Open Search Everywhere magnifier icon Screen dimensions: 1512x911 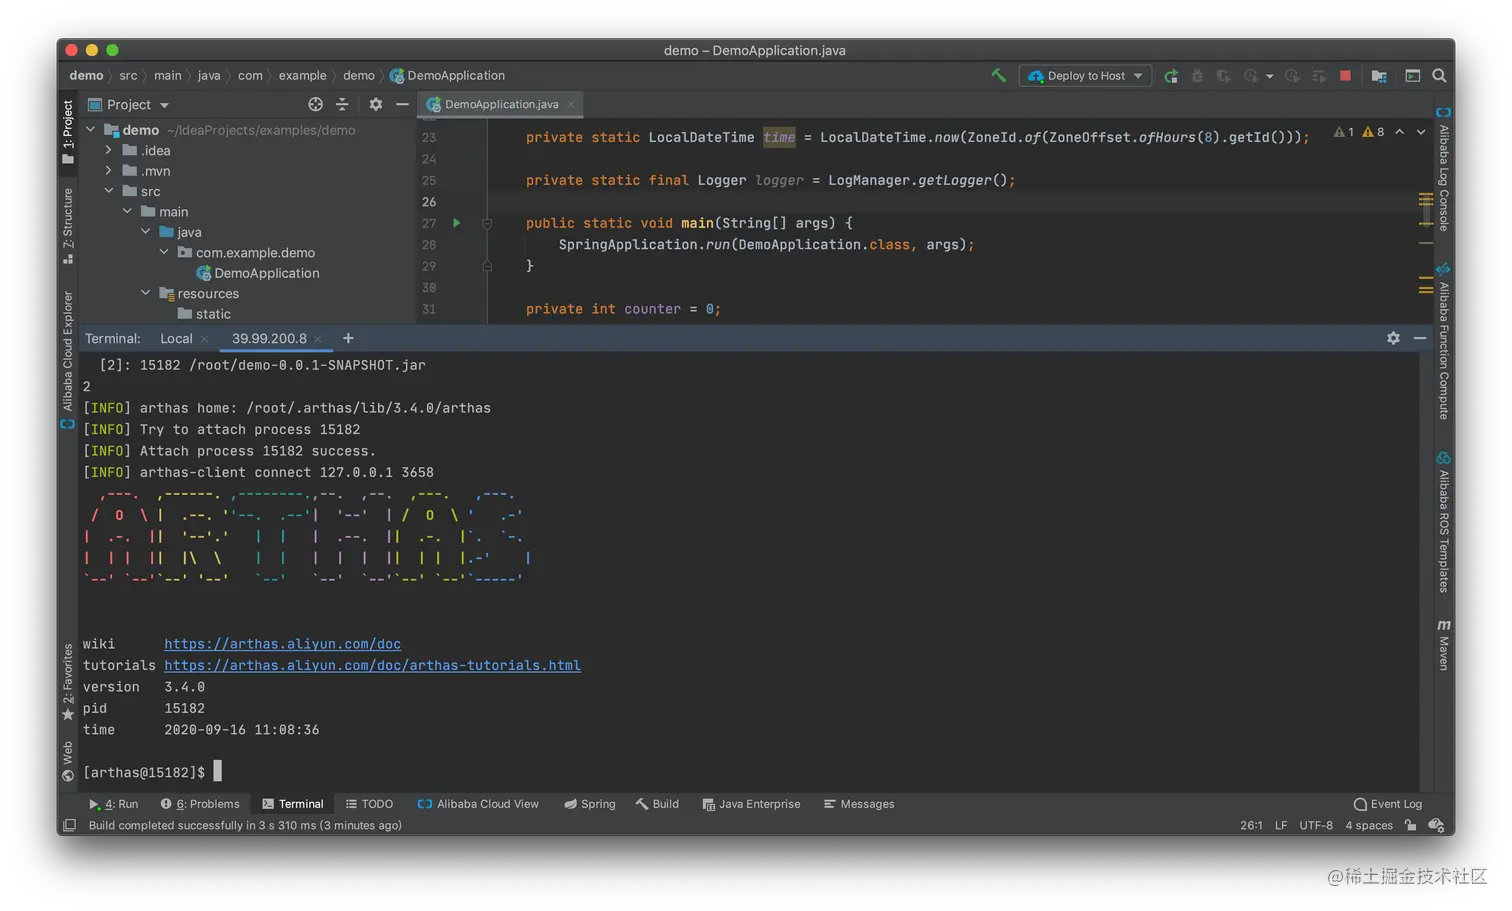pos(1439,75)
